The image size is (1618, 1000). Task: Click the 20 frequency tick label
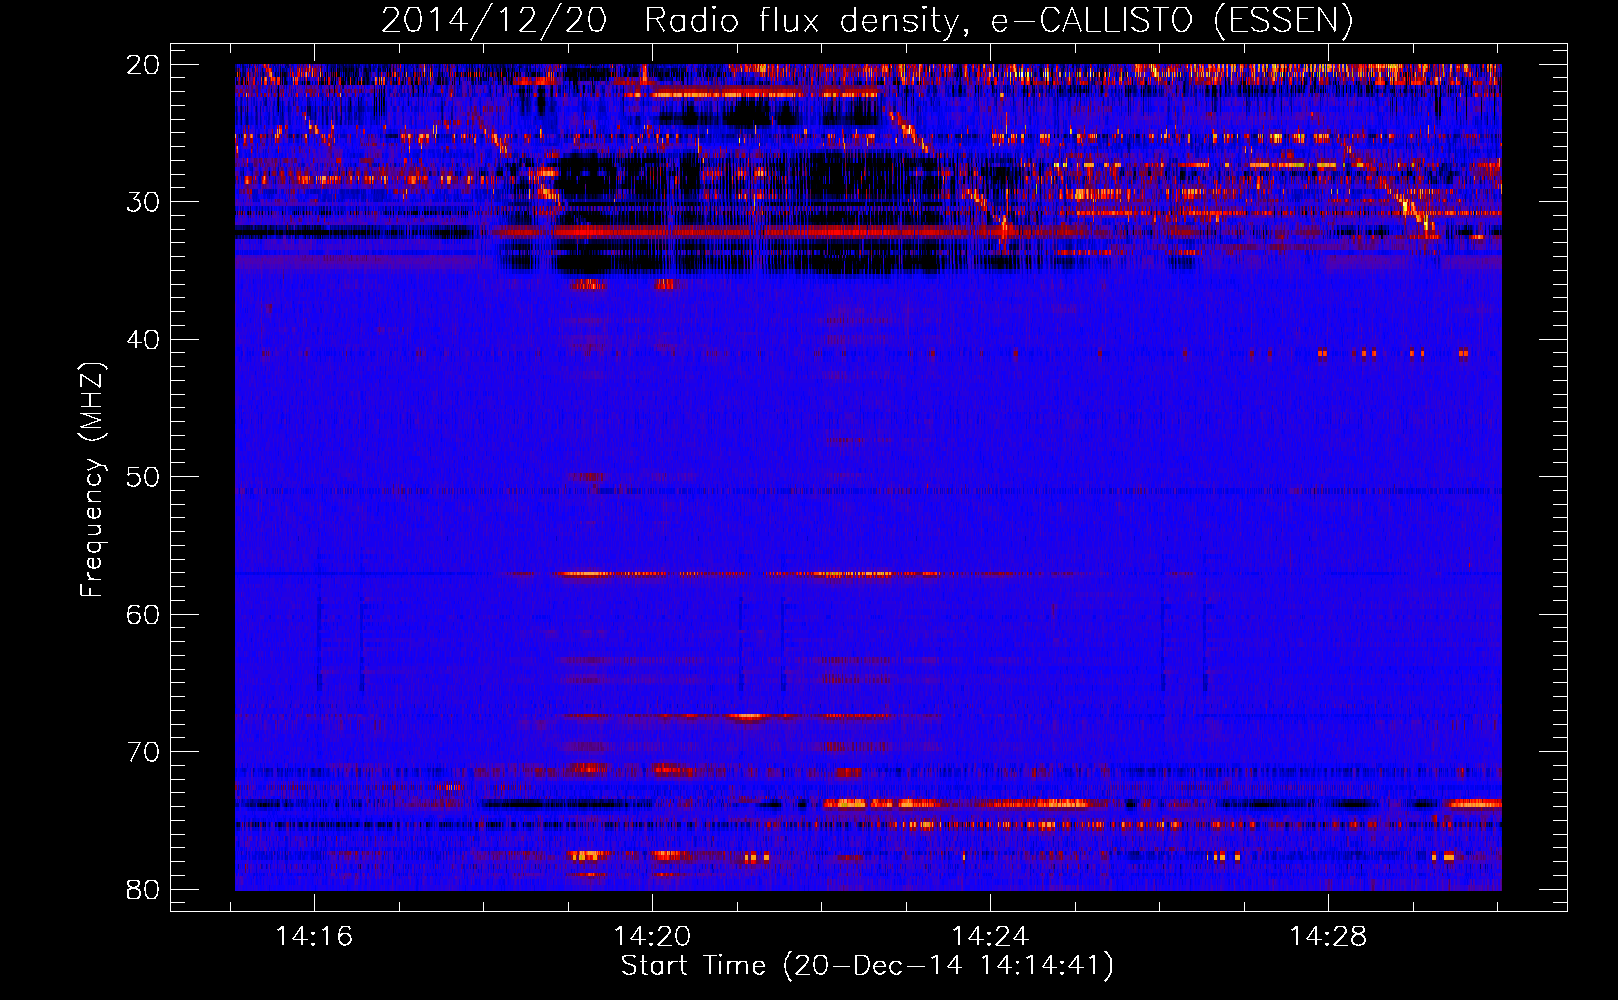point(143,65)
